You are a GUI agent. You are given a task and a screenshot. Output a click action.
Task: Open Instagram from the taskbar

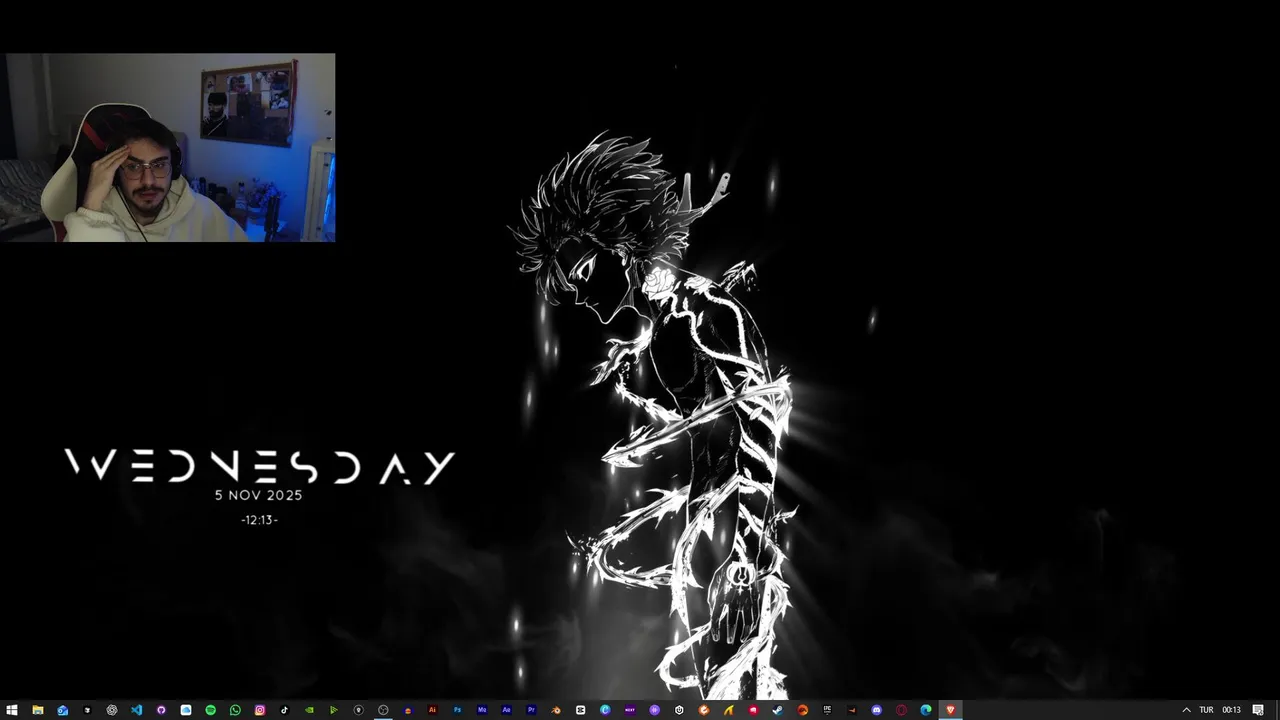pyautogui.click(x=260, y=710)
